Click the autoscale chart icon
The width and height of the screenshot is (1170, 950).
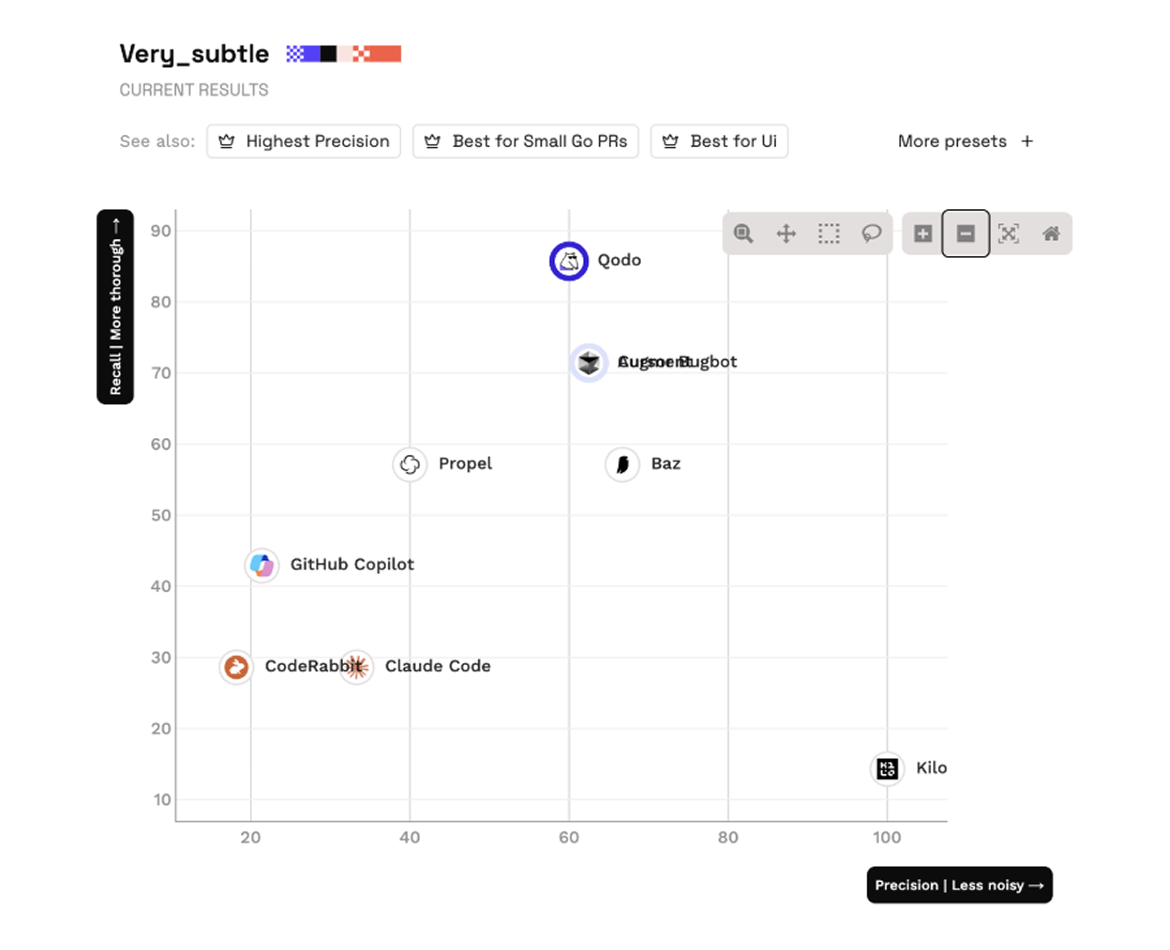1008,234
